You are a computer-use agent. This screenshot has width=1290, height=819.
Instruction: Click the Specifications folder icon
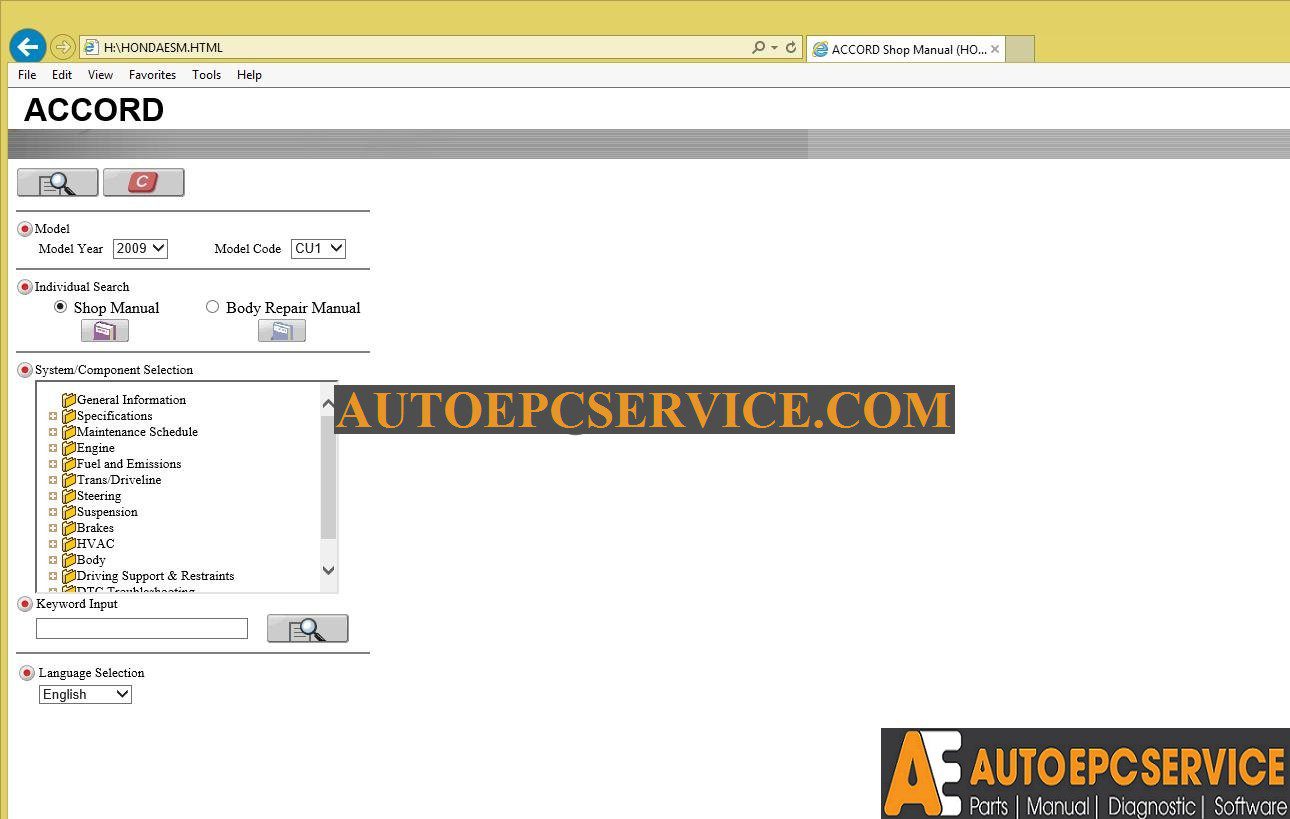[69, 416]
